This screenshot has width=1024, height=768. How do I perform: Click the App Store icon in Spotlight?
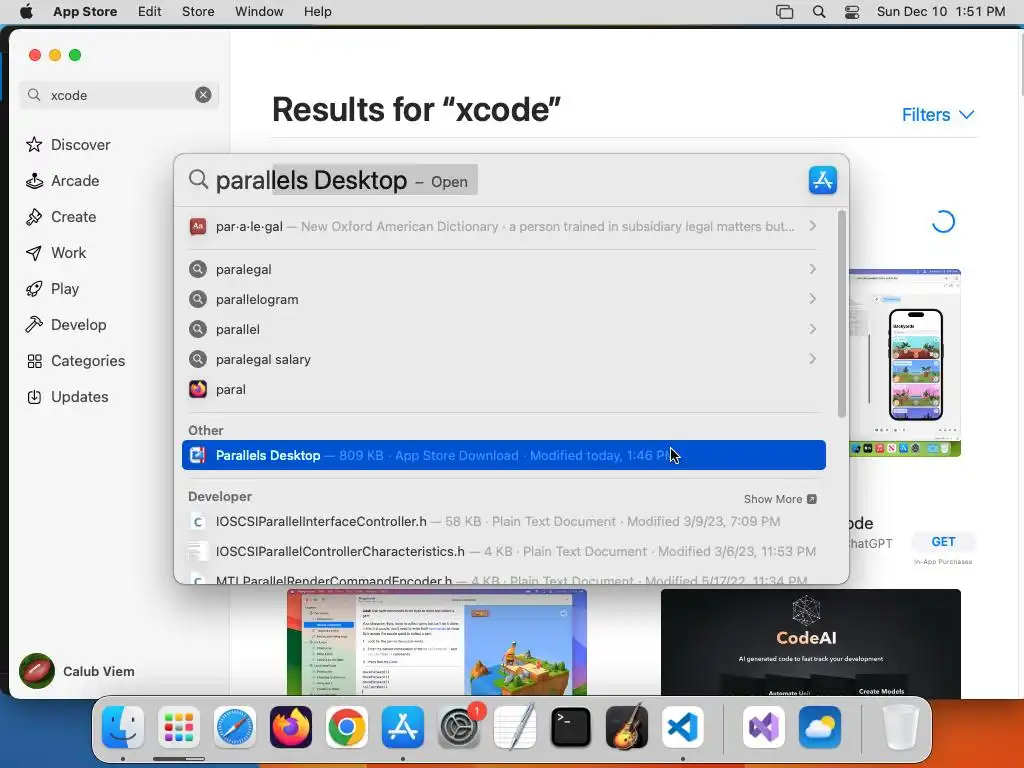coord(822,180)
